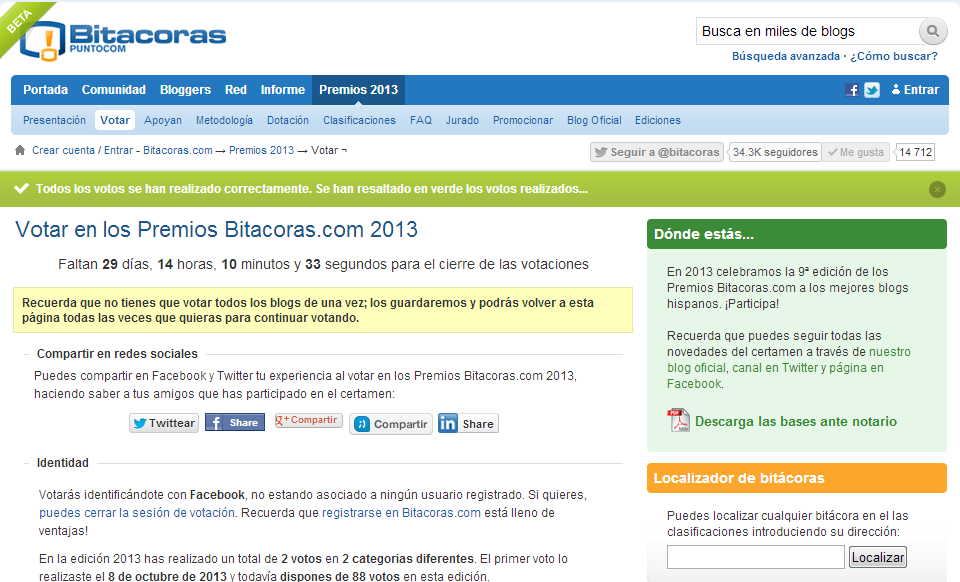Click the search magnifier button
The width and height of the screenshot is (960, 582).
point(932,31)
